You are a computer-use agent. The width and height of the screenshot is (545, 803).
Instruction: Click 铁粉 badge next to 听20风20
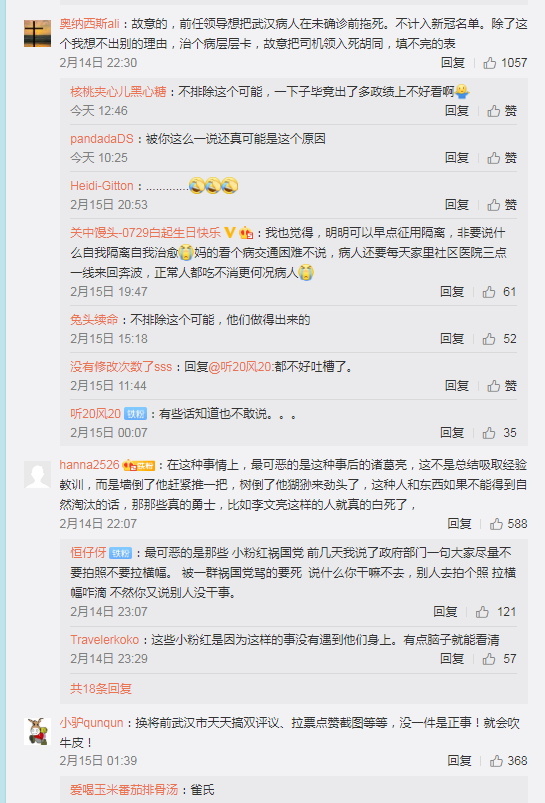click(x=135, y=414)
